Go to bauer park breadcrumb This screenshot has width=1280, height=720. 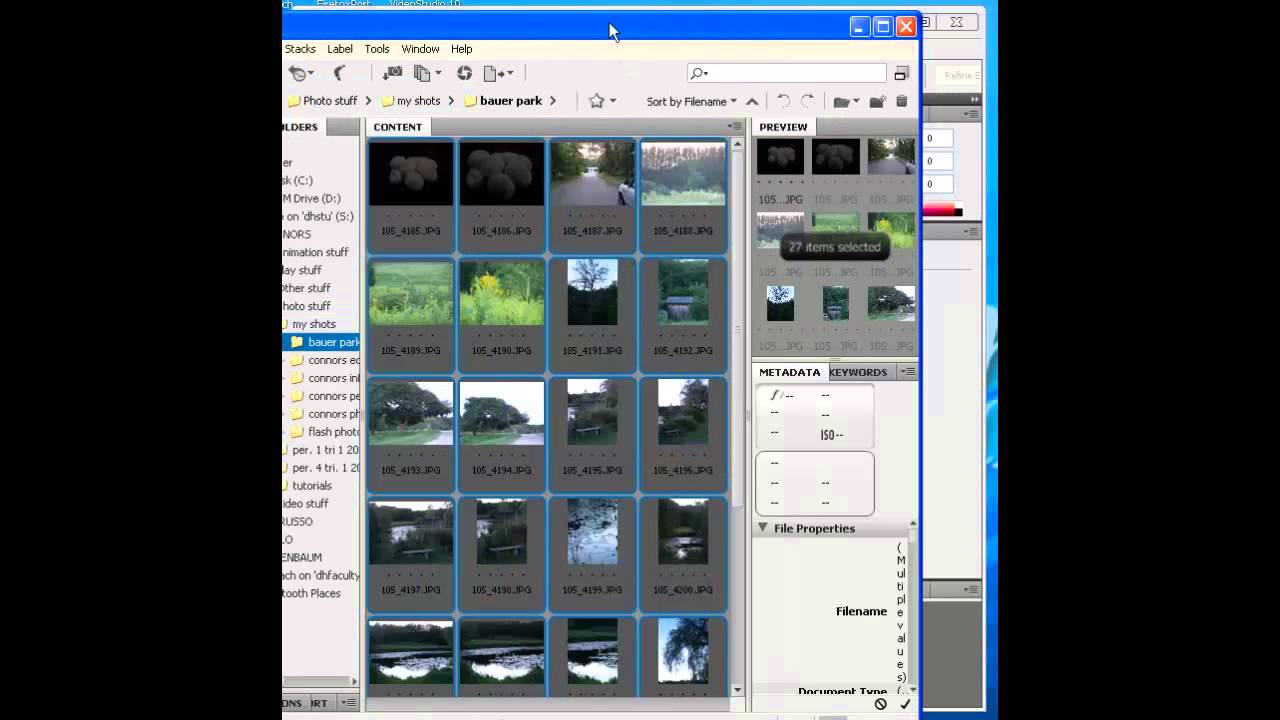[x=511, y=101]
